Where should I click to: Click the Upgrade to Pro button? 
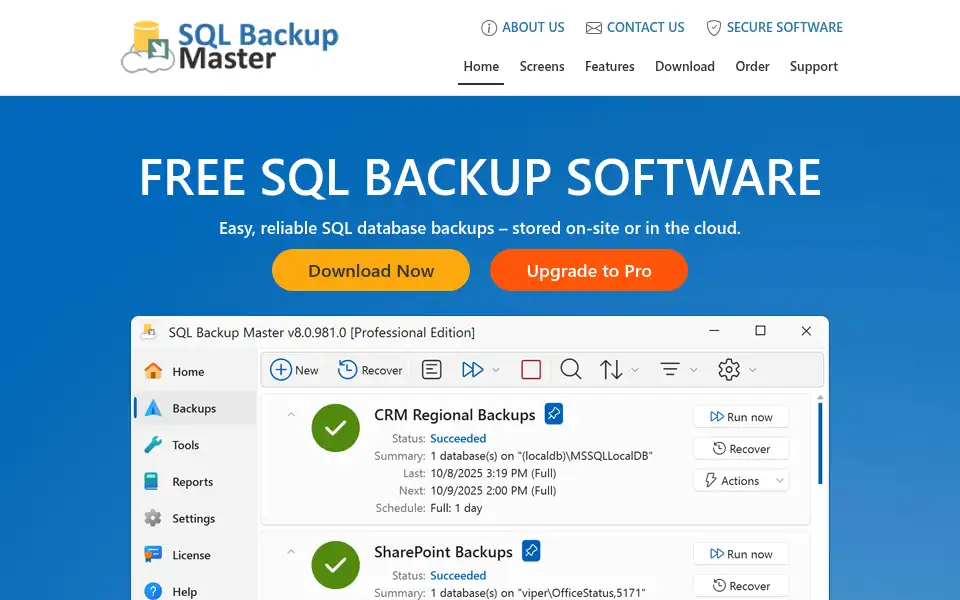[x=588, y=270]
